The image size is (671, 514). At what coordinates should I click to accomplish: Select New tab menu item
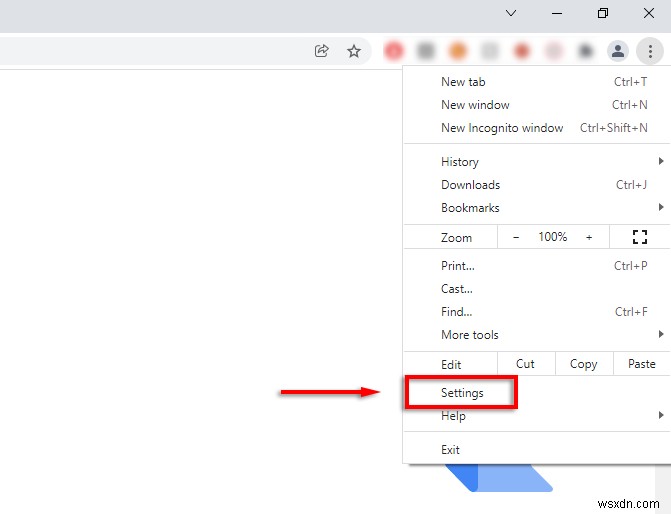click(537, 82)
